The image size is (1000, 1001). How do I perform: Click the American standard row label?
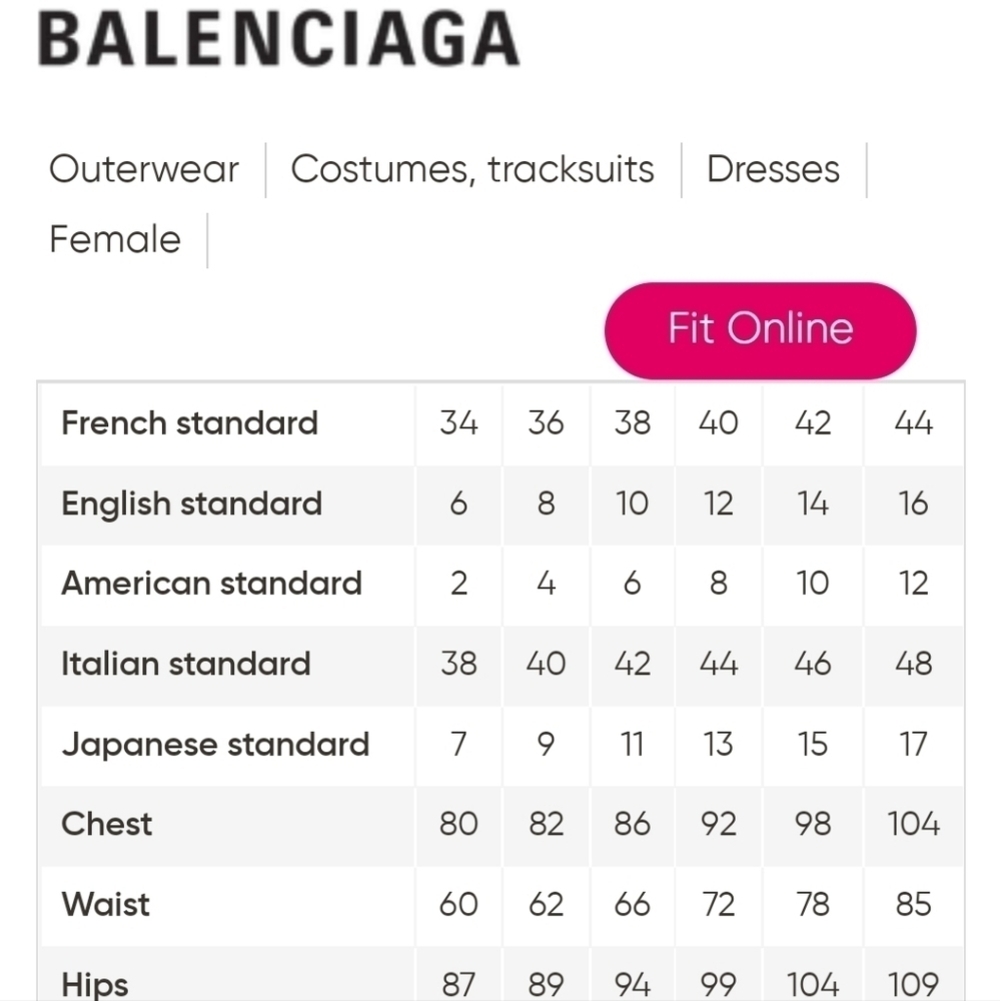pyautogui.click(x=212, y=583)
